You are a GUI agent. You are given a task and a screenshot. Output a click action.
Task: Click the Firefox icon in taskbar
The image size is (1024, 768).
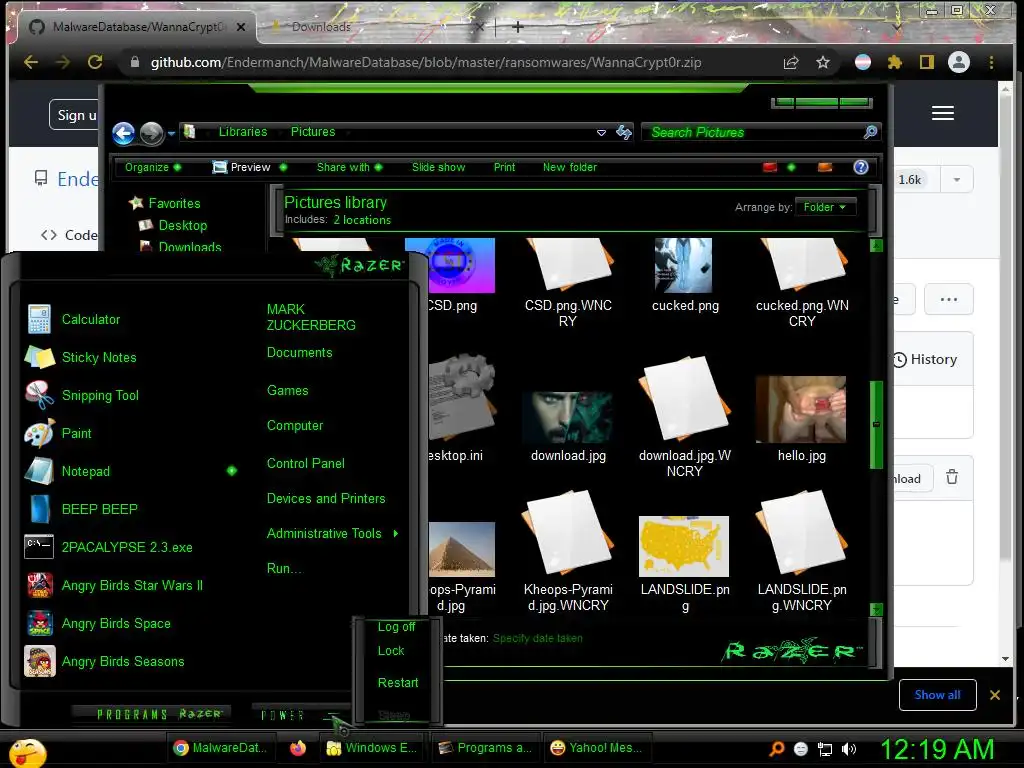coord(298,748)
